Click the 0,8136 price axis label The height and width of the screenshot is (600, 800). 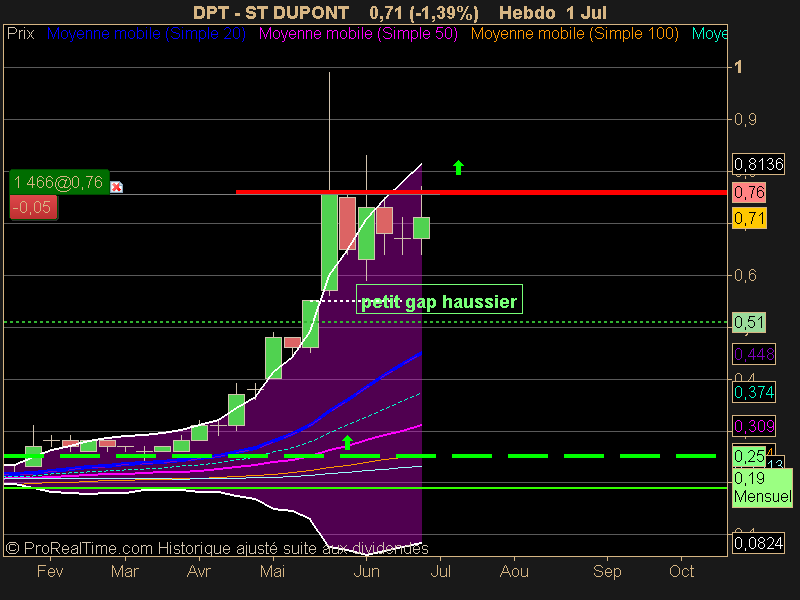point(758,164)
